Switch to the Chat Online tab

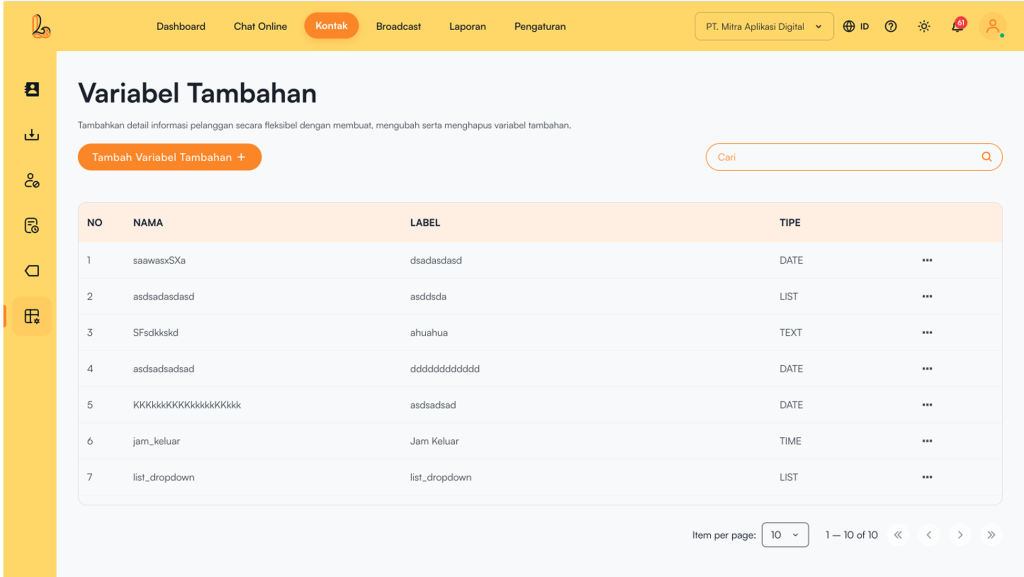[x=260, y=27]
